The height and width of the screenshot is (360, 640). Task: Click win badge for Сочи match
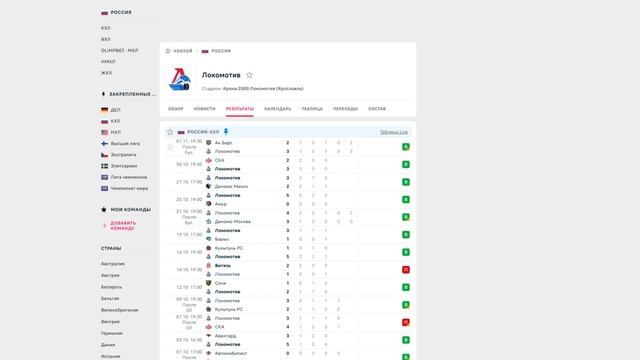[x=406, y=287]
